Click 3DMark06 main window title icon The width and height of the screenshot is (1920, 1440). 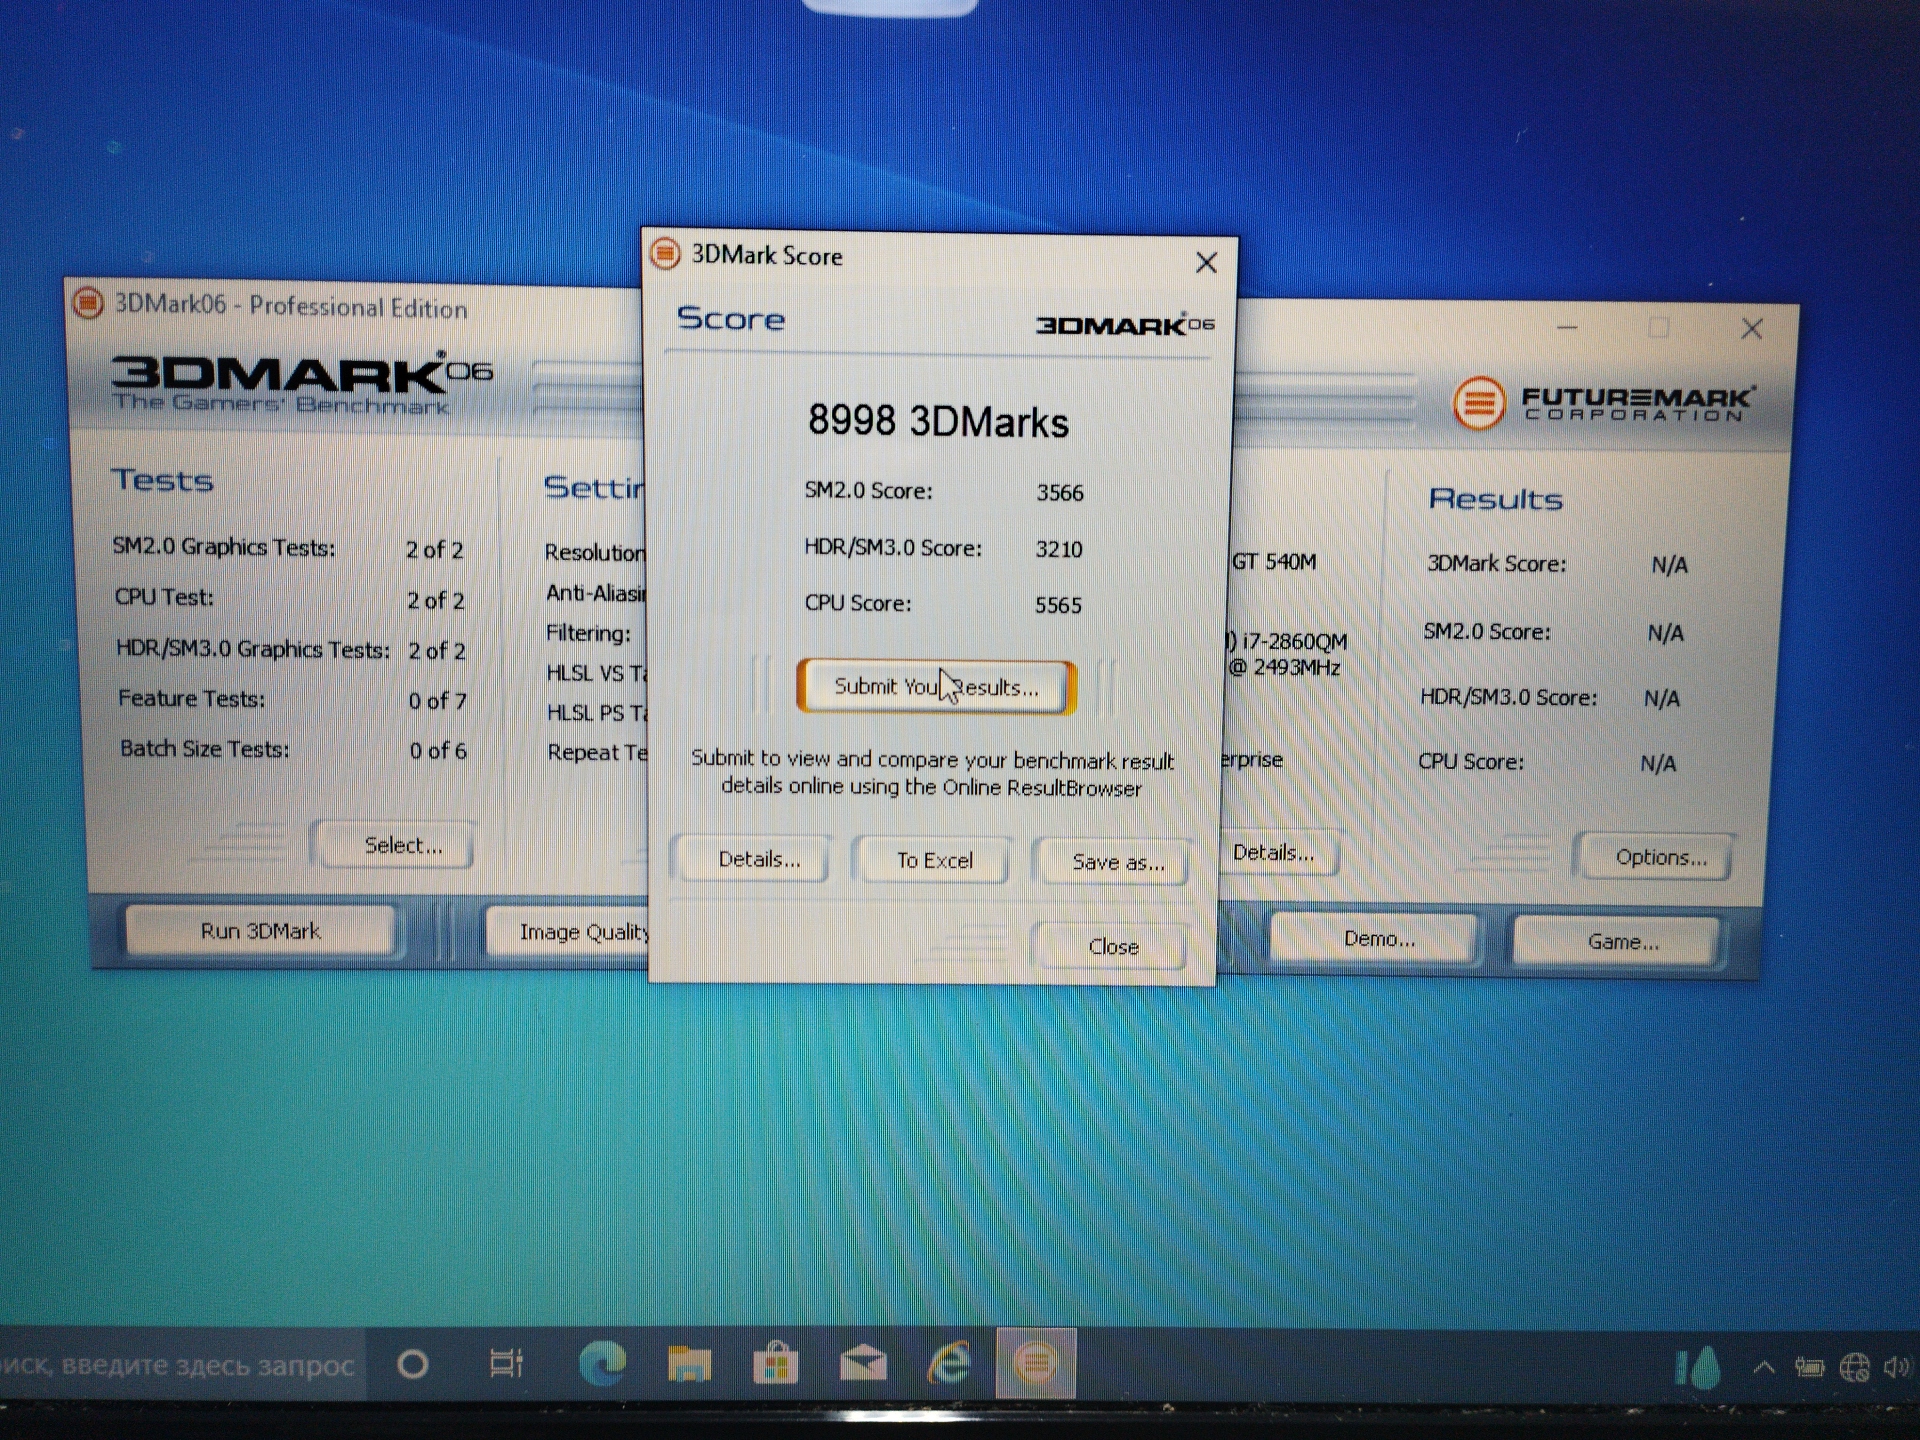tap(88, 302)
